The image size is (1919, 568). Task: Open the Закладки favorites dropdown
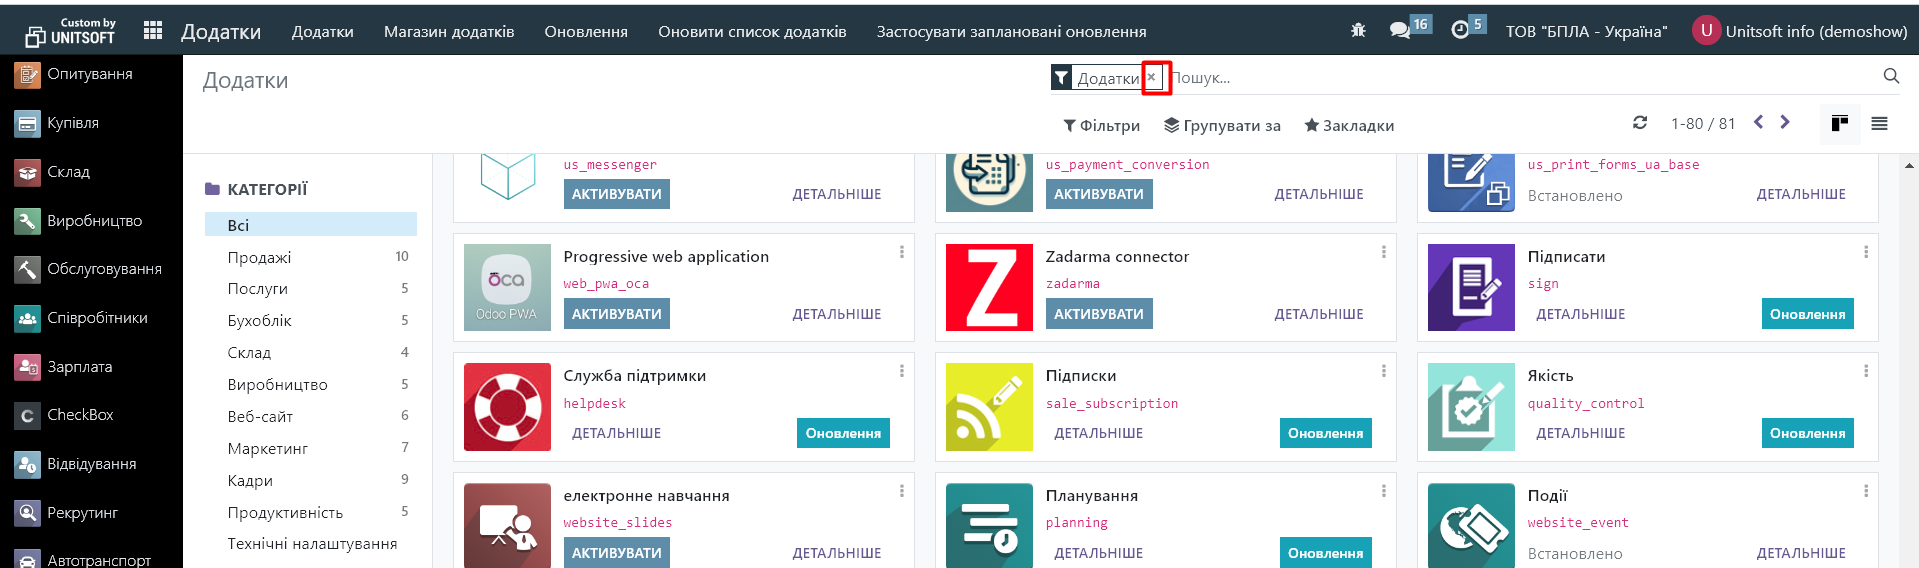pos(1349,126)
